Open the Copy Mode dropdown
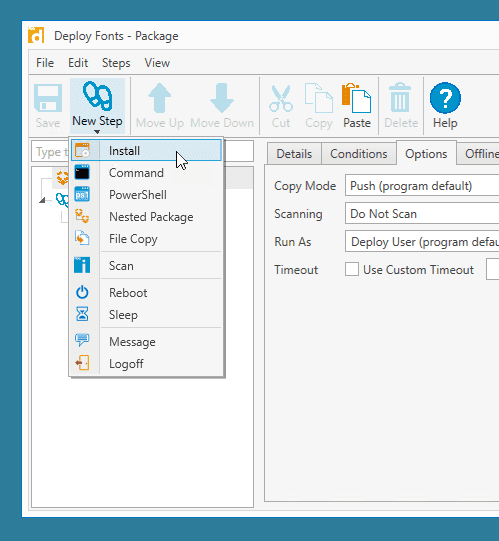 coord(422,186)
